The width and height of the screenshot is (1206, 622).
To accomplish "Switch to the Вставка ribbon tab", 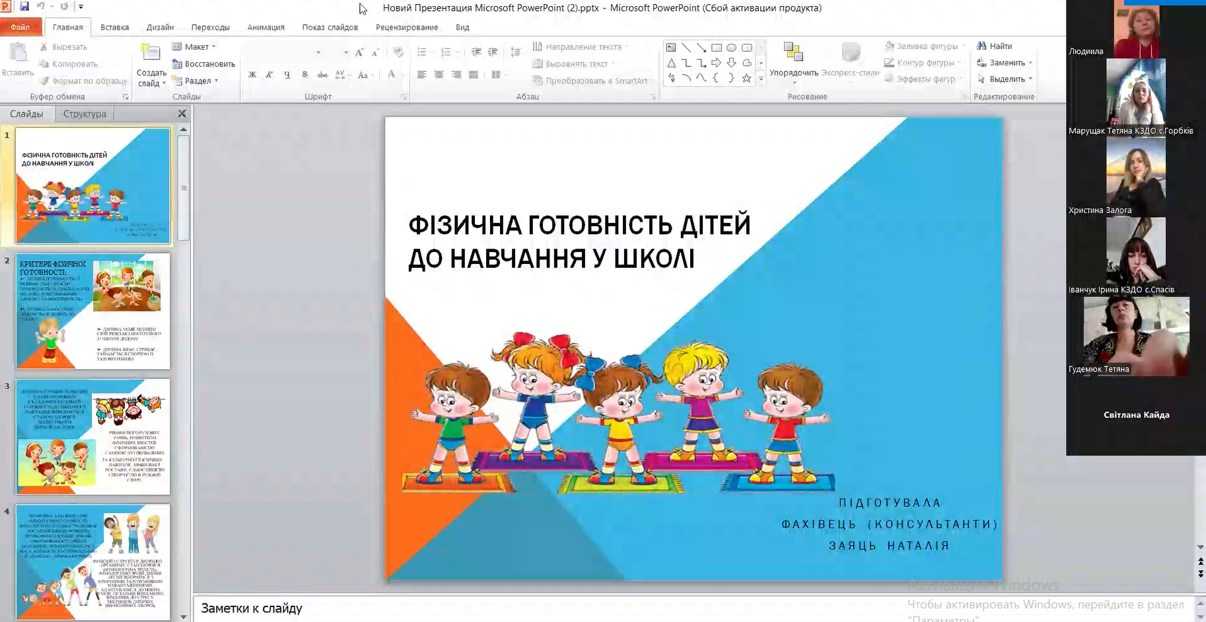I will tap(114, 27).
